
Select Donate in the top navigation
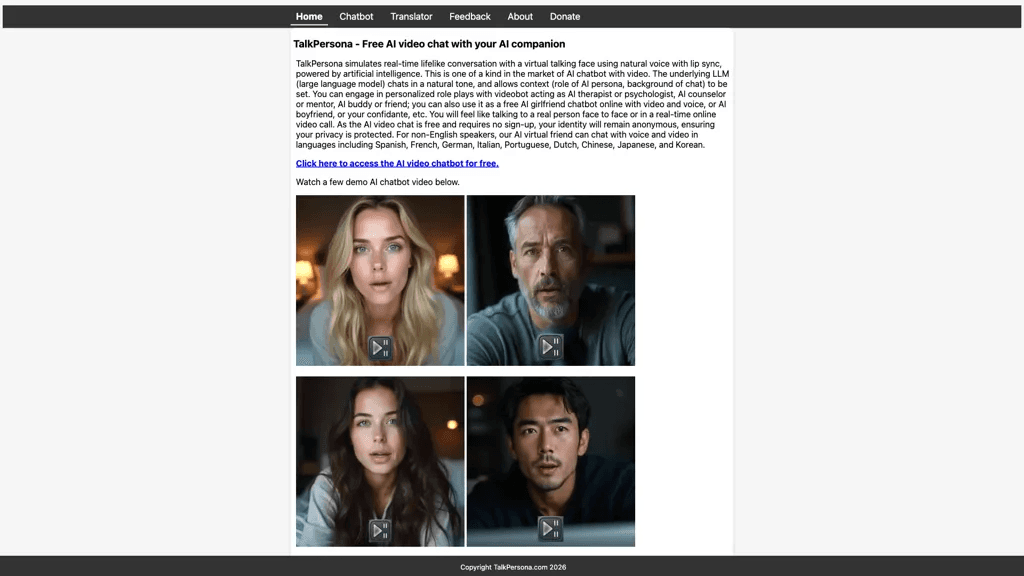pos(565,16)
